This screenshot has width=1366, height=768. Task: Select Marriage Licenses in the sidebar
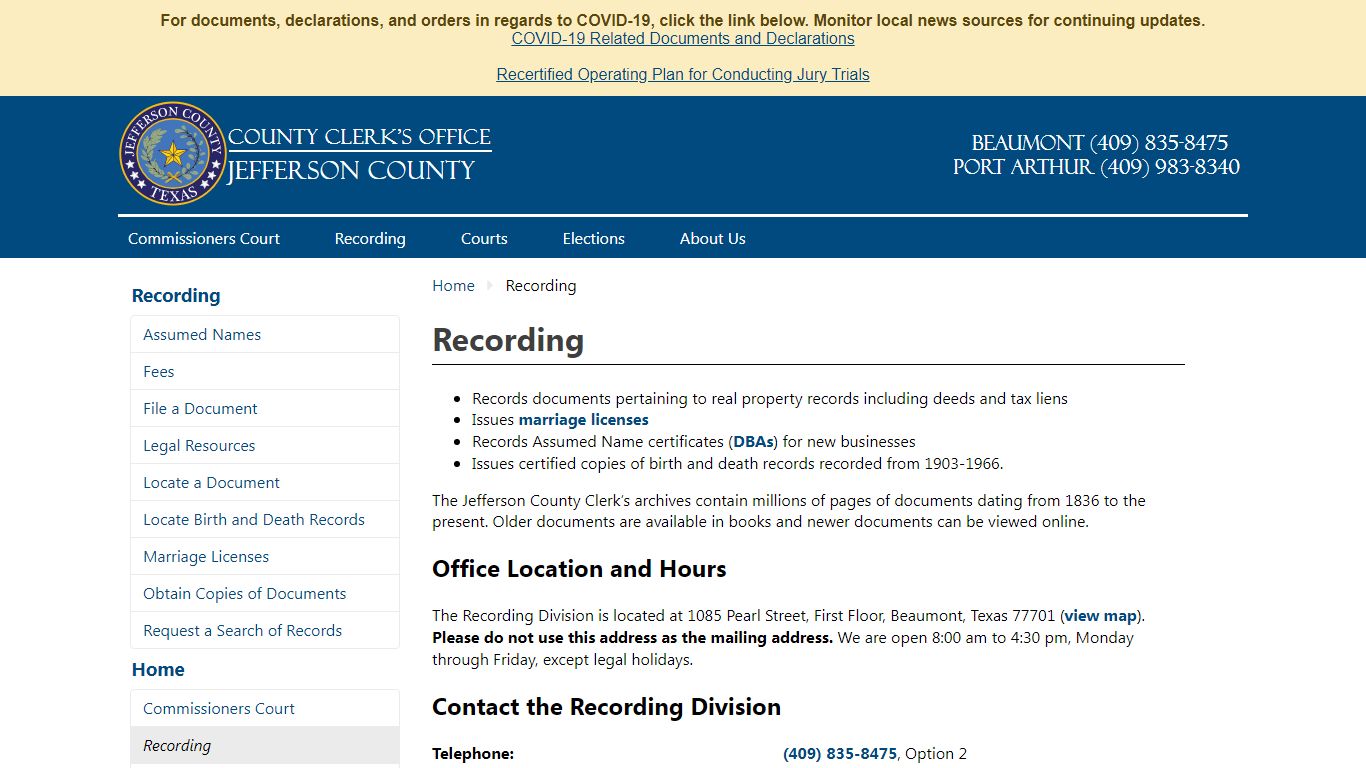pos(205,556)
